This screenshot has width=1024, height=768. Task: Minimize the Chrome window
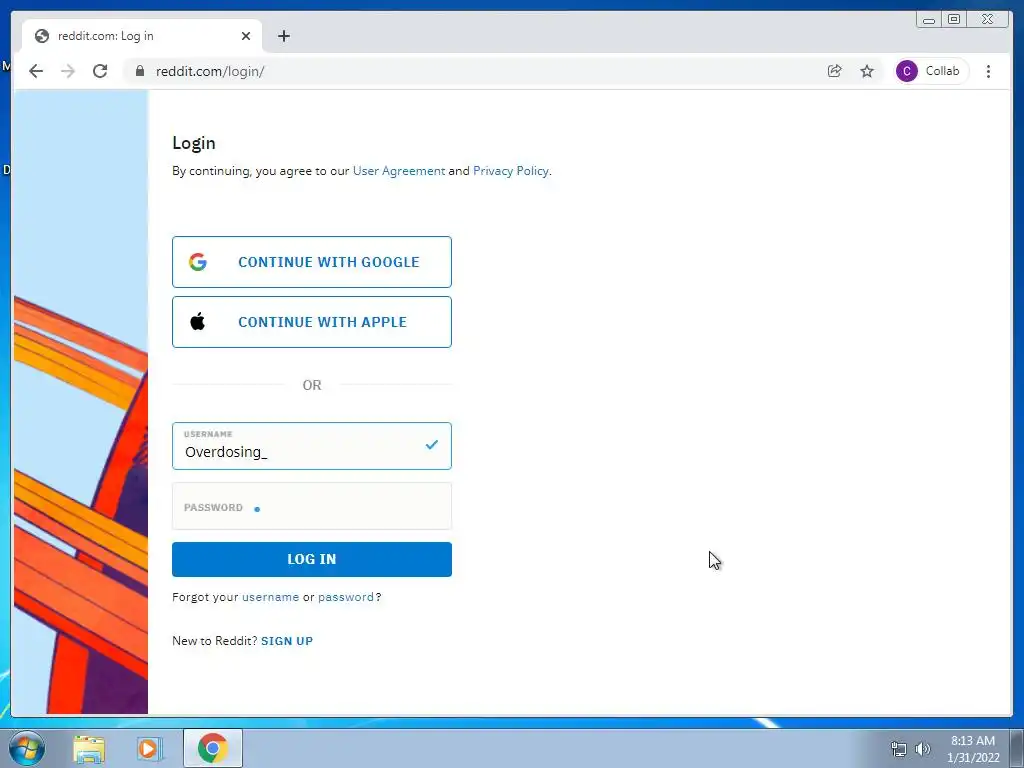[x=929, y=20]
